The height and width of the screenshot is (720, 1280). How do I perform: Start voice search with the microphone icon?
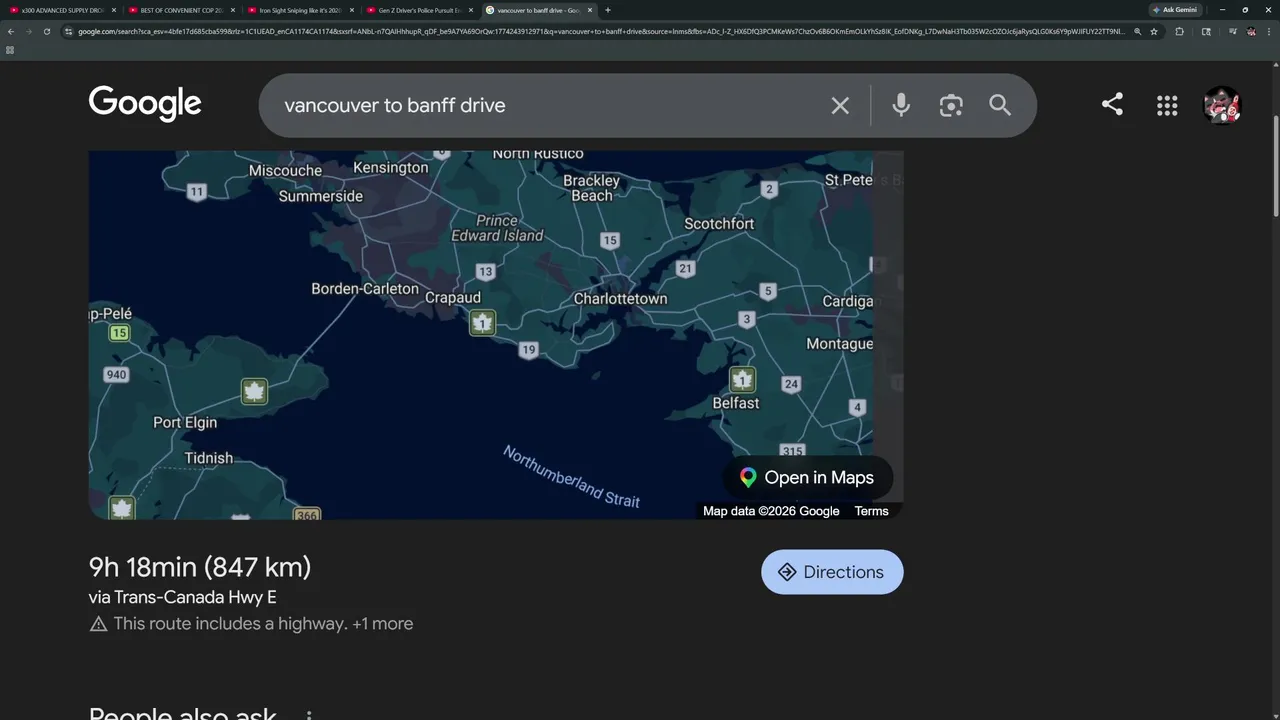pyautogui.click(x=901, y=105)
